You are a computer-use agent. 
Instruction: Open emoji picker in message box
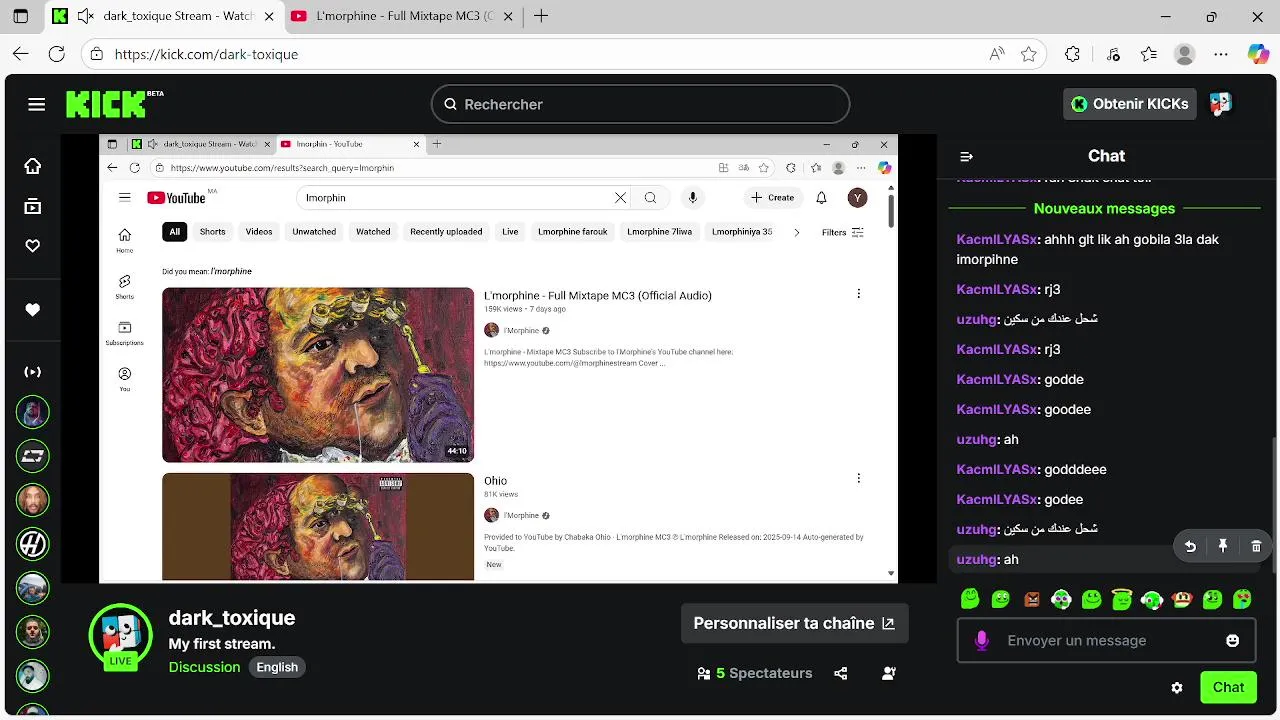click(x=1233, y=640)
